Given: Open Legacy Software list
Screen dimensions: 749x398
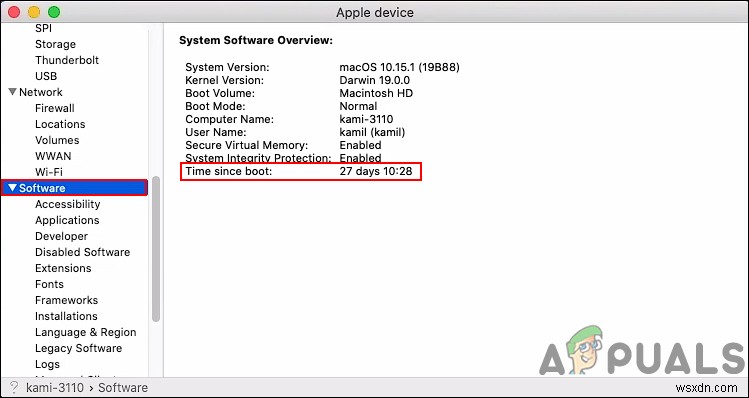Looking at the screenshot, I should coord(78,348).
